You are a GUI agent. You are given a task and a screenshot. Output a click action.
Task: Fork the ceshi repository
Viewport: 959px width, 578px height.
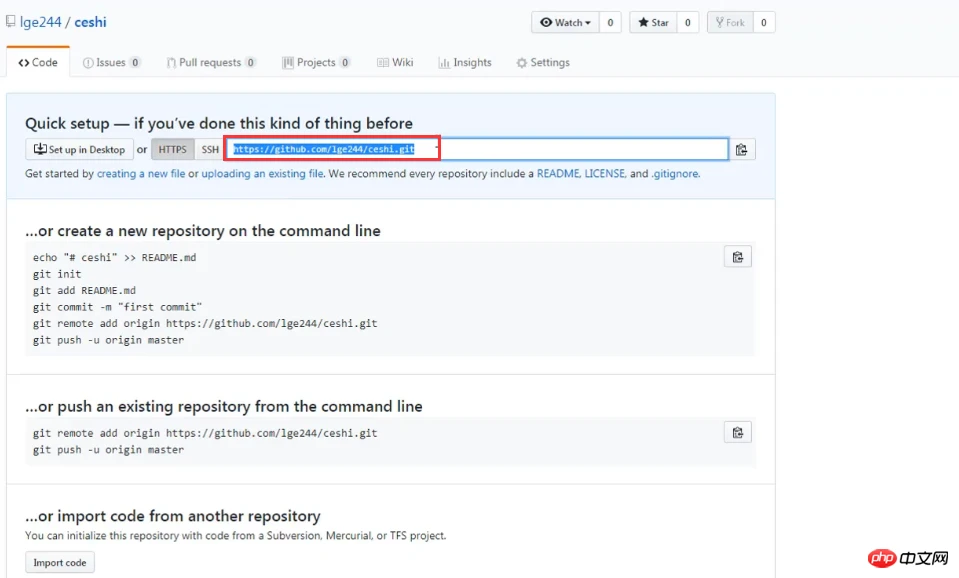click(x=729, y=22)
